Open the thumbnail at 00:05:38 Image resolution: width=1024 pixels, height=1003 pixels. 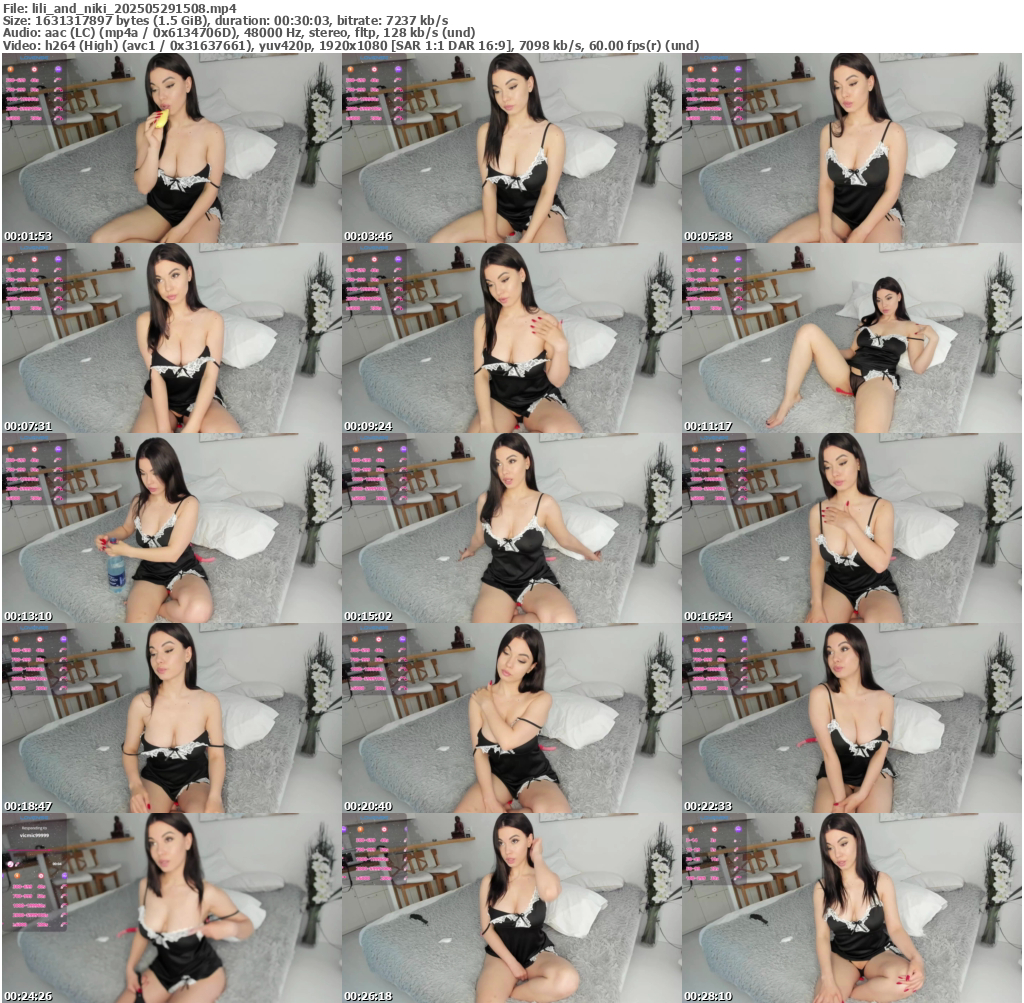852,148
